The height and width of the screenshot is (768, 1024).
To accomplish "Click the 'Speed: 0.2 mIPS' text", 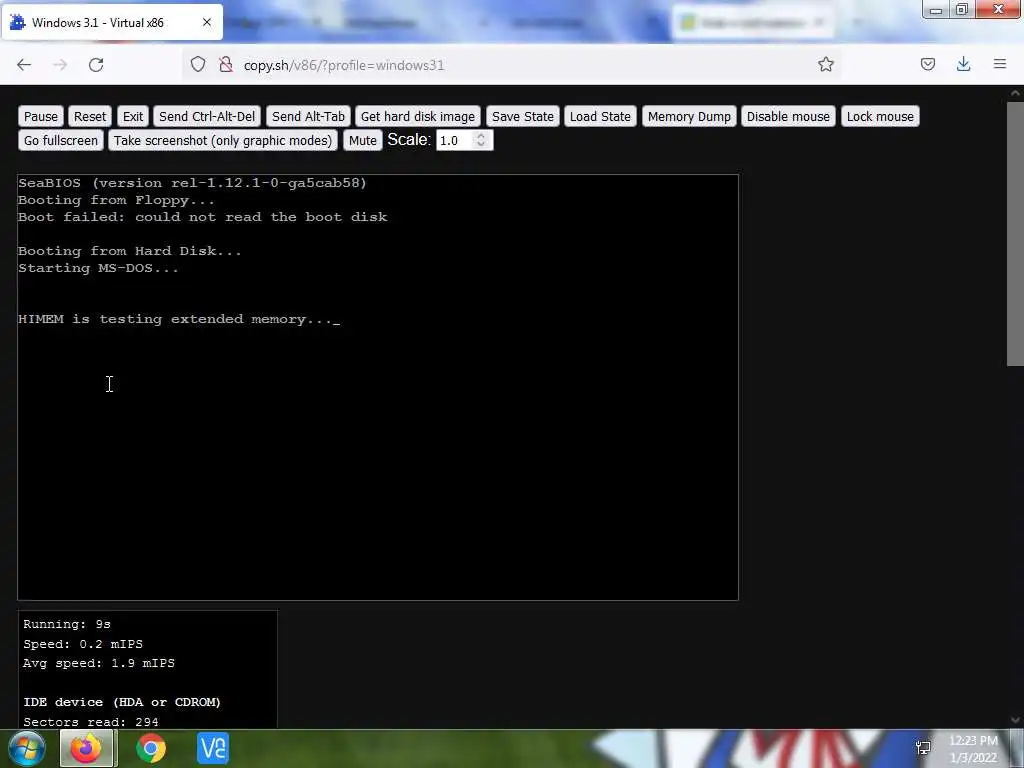I will [83, 644].
